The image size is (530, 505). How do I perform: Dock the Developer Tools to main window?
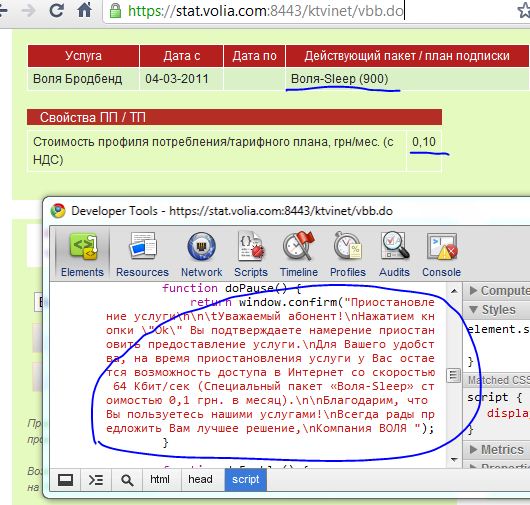(x=65, y=480)
